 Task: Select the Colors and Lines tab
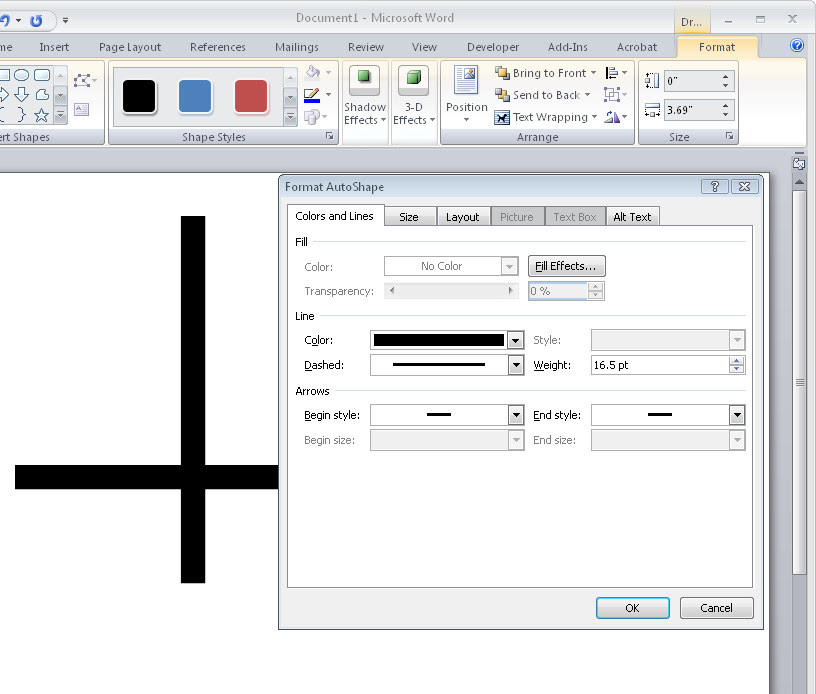click(335, 216)
